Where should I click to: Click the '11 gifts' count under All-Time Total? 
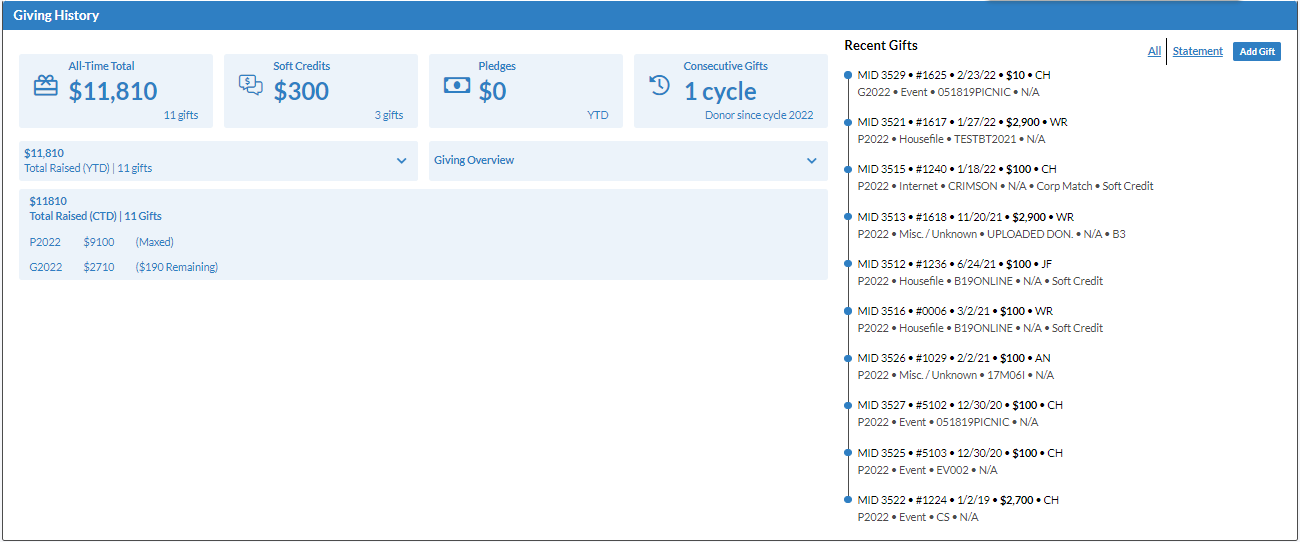(181, 115)
